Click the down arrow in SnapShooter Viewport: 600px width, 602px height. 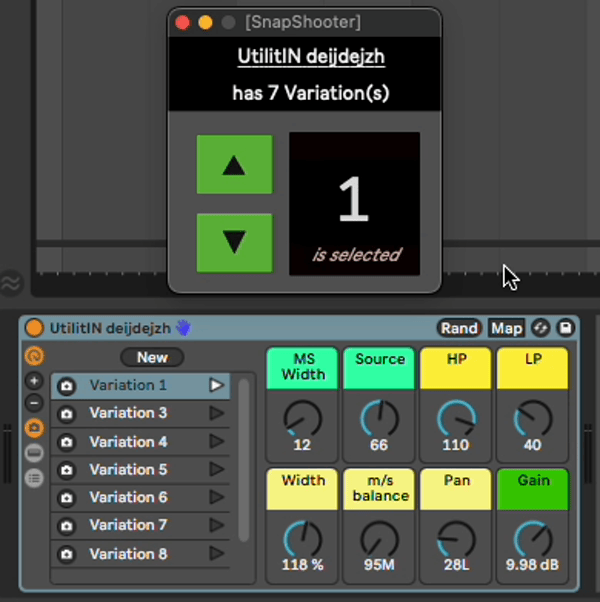coord(234,242)
